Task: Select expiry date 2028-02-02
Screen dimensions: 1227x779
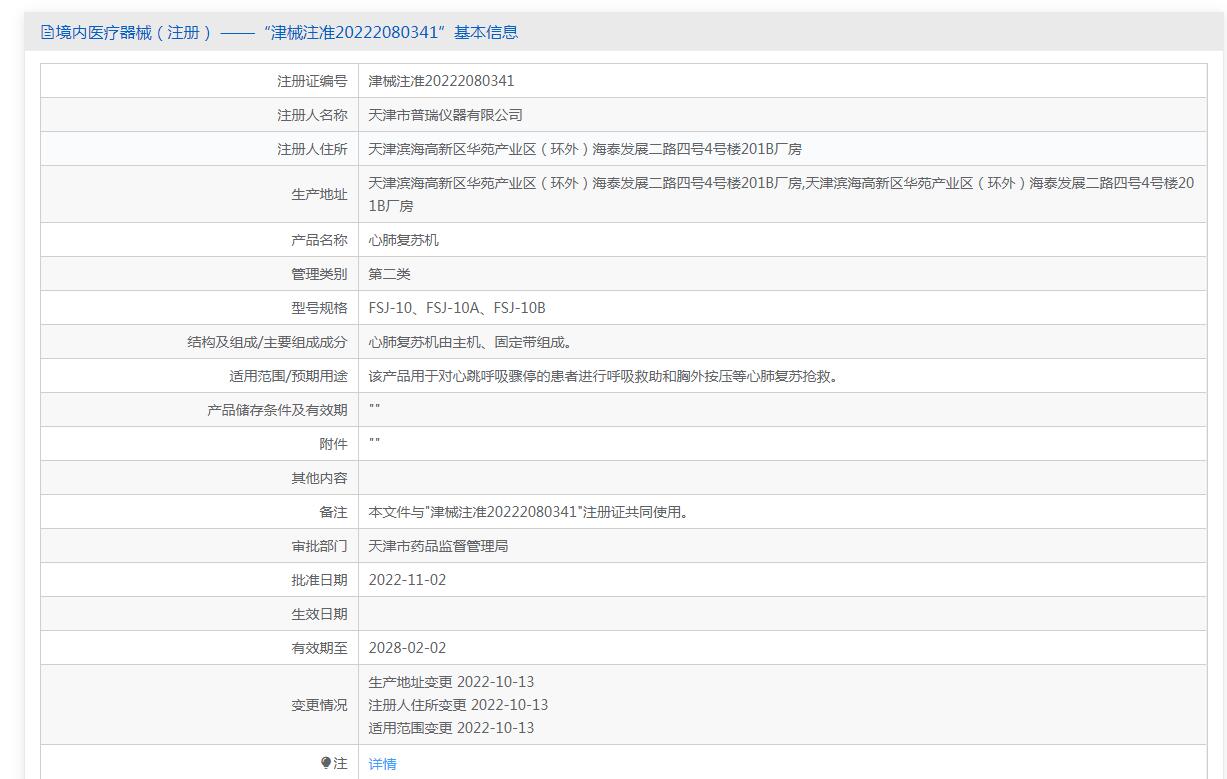Action: (407, 648)
